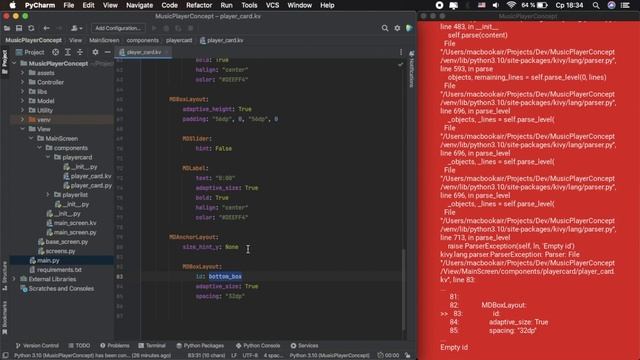640x360 pixels.
Task: Expand the Model folder
Action: pyautogui.click(x=22, y=101)
